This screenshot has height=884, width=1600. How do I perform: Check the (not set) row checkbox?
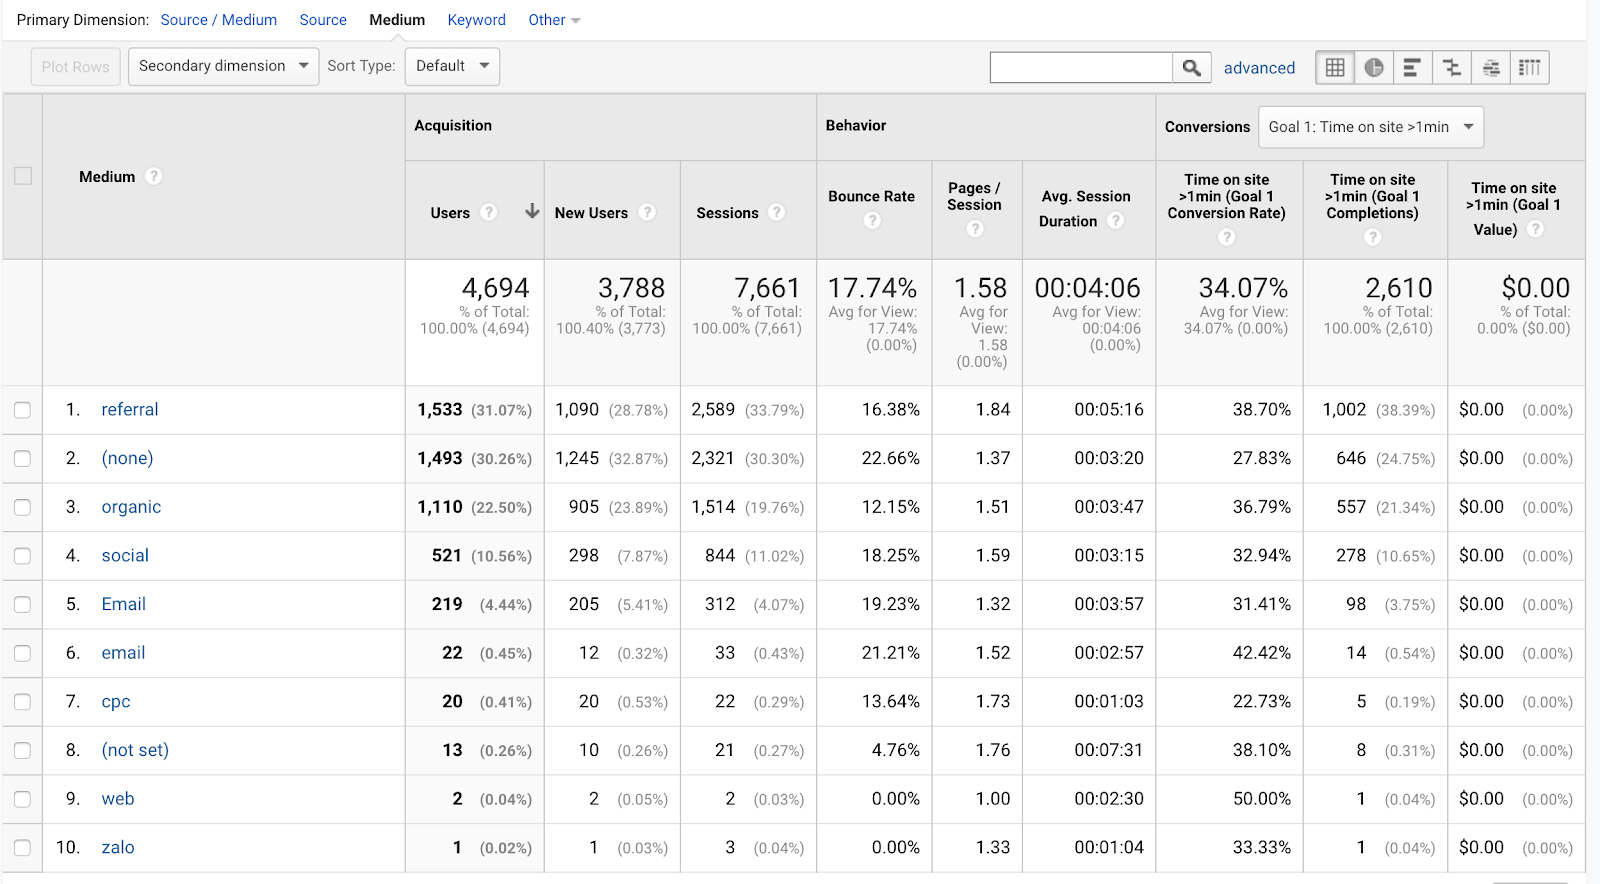23,751
